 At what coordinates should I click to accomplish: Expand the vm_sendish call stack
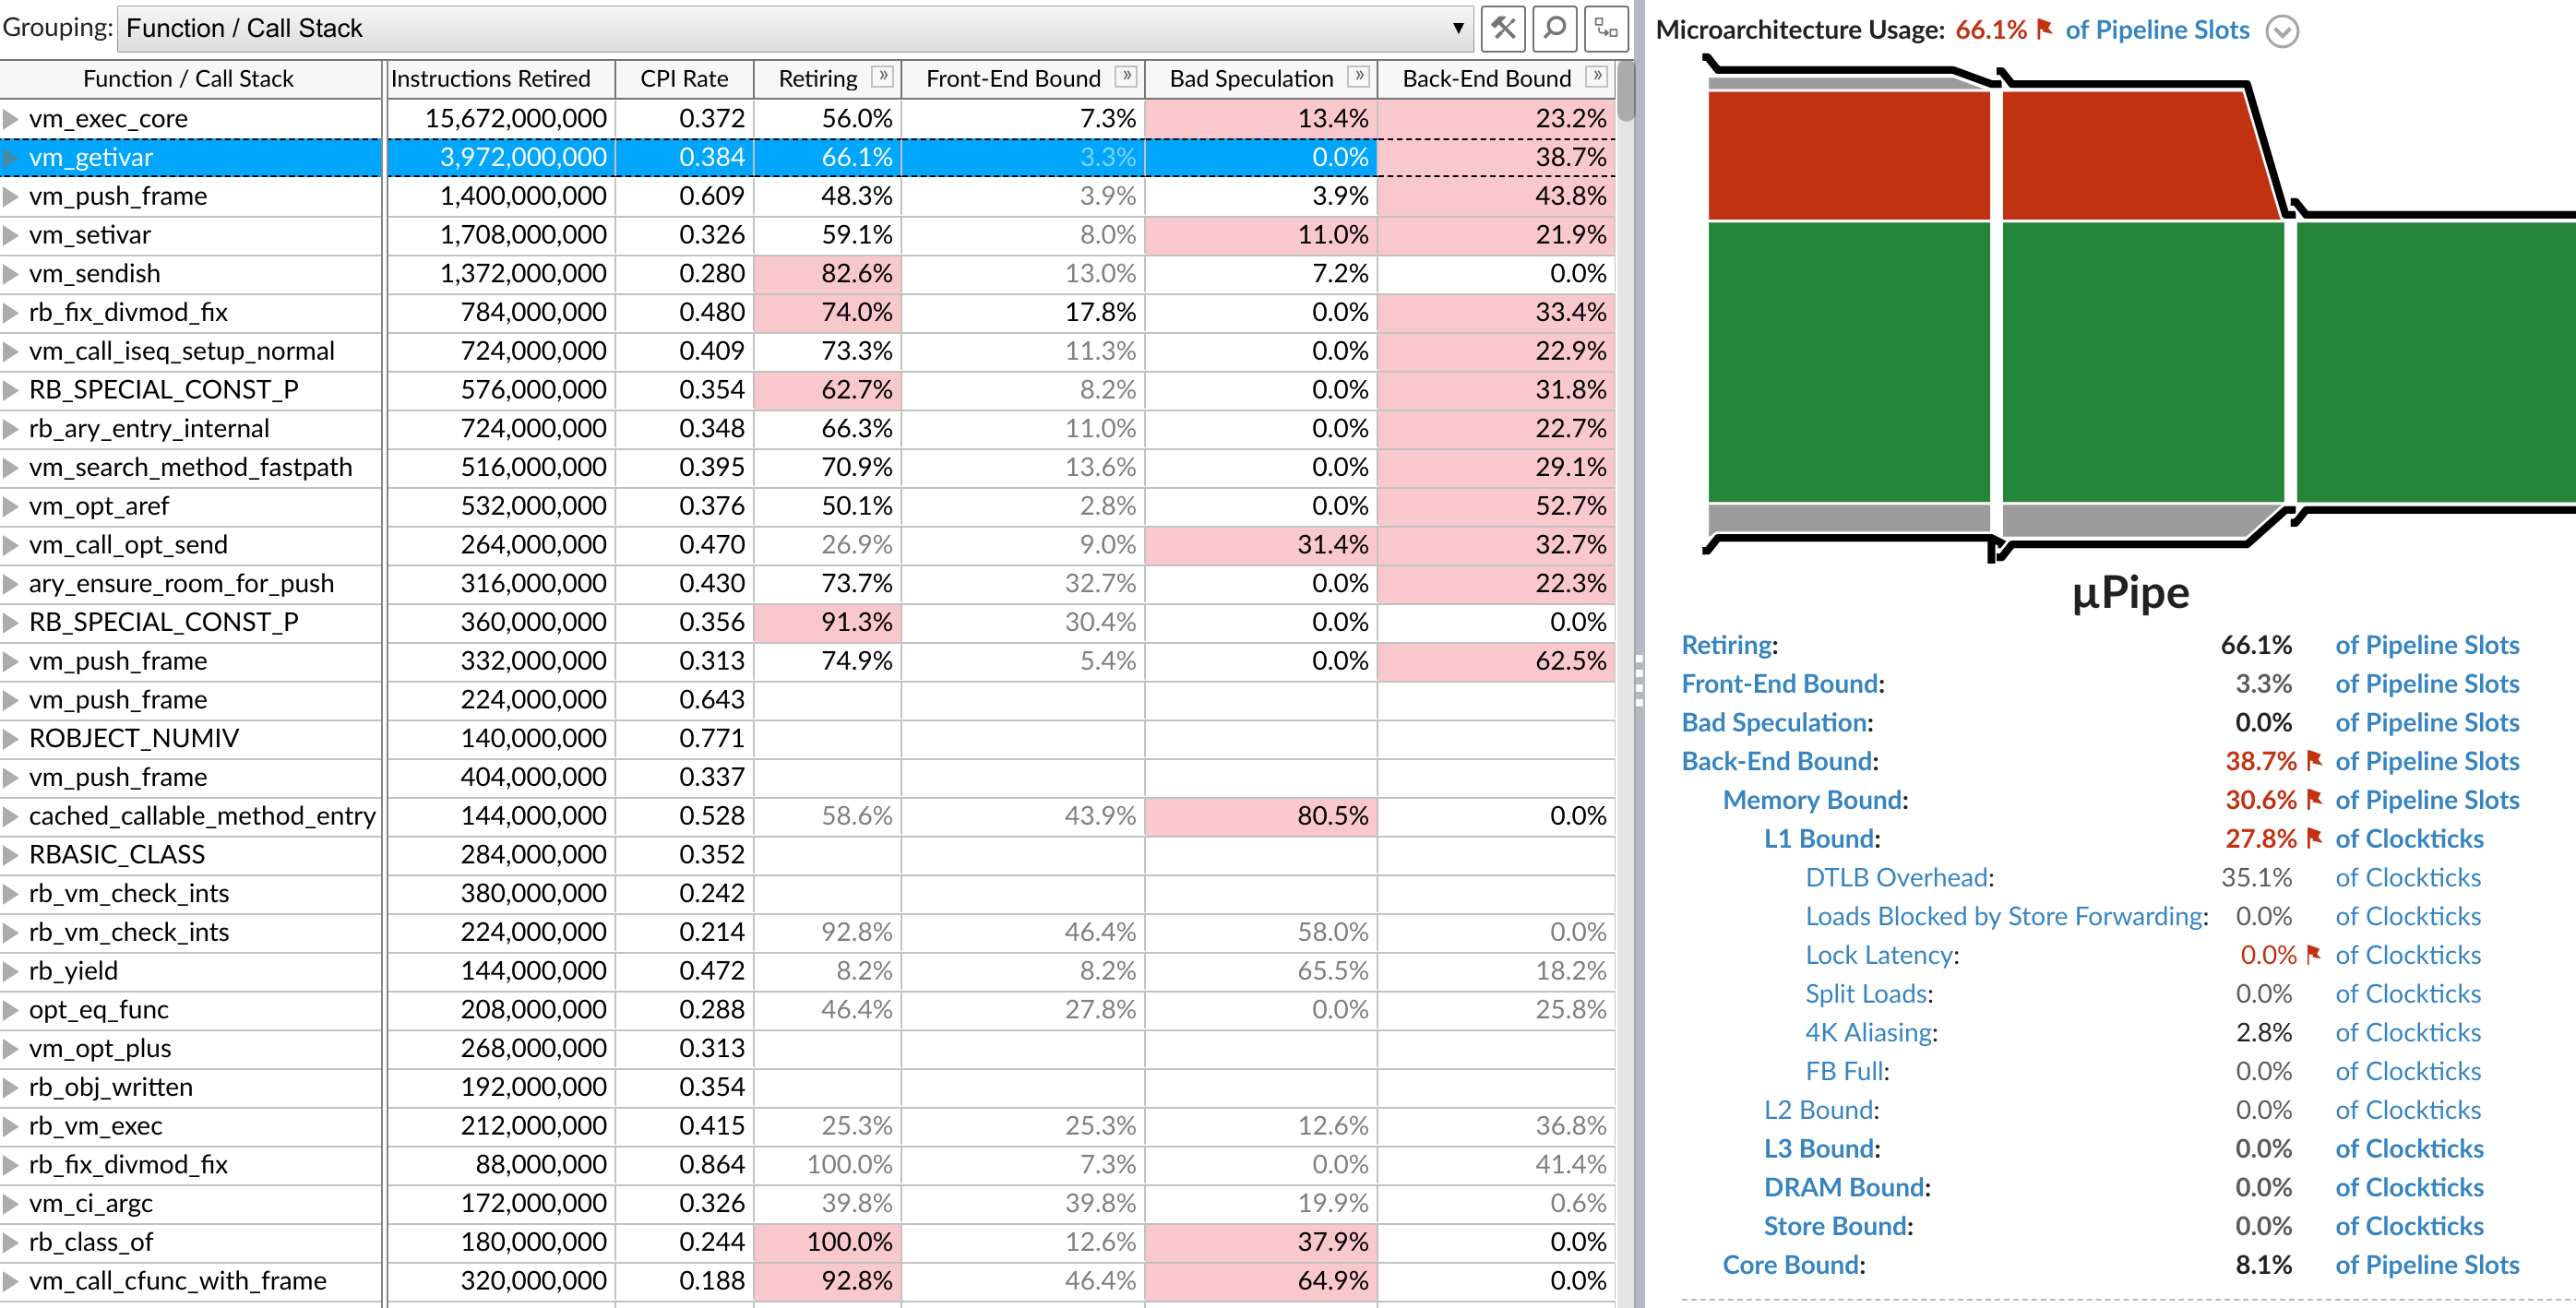tap(11, 274)
